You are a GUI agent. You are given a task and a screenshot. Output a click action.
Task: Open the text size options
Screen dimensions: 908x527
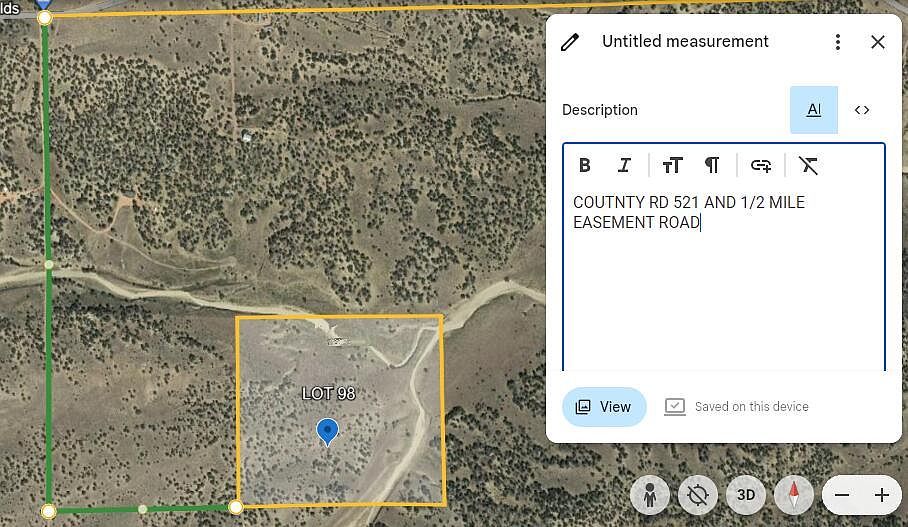coord(672,166)
